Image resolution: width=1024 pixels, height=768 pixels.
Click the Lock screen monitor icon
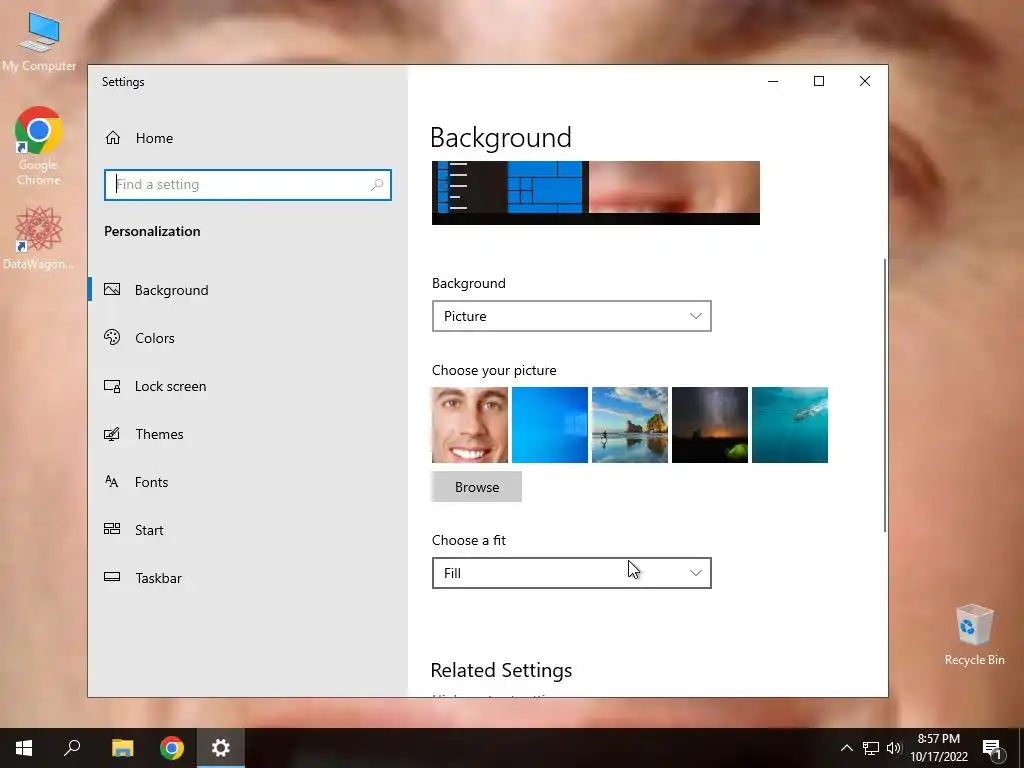112,386
